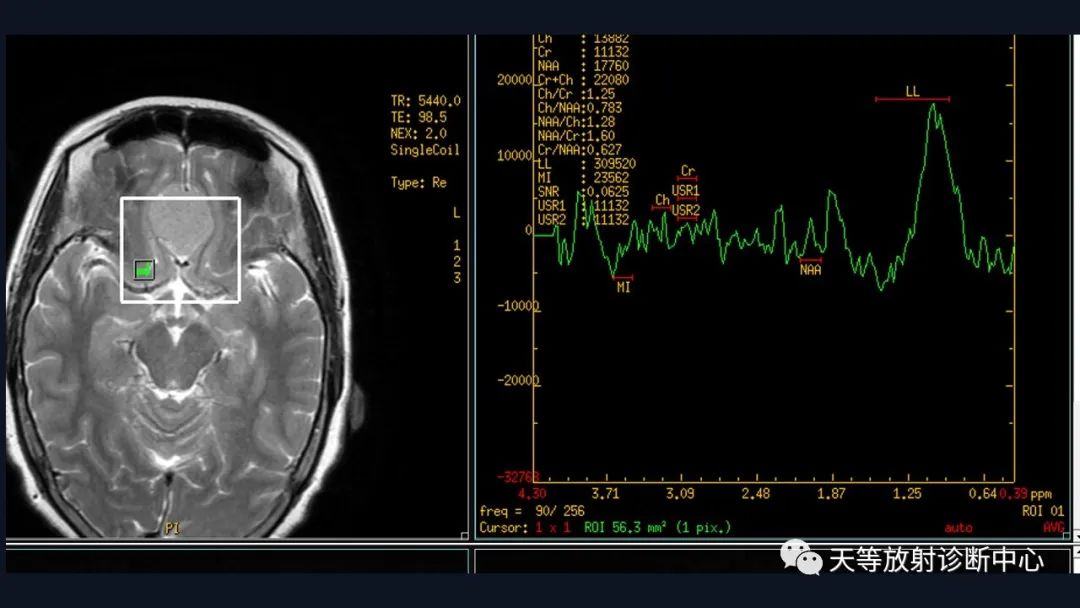Click the 'Type: Re' label
Image resolution: width=1080 pixels, height=608 pixels.
(x=419, y=182)
